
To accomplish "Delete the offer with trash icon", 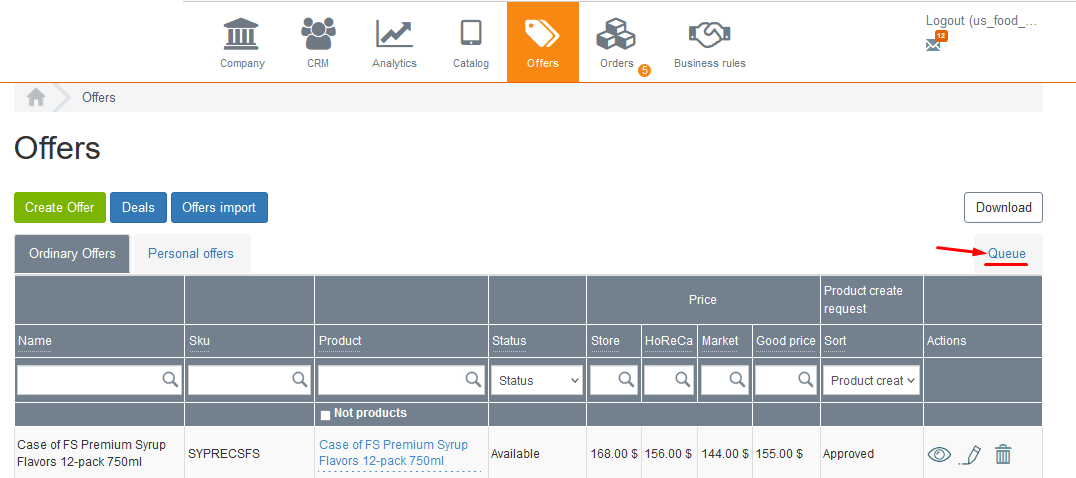I will point(1003,454).
